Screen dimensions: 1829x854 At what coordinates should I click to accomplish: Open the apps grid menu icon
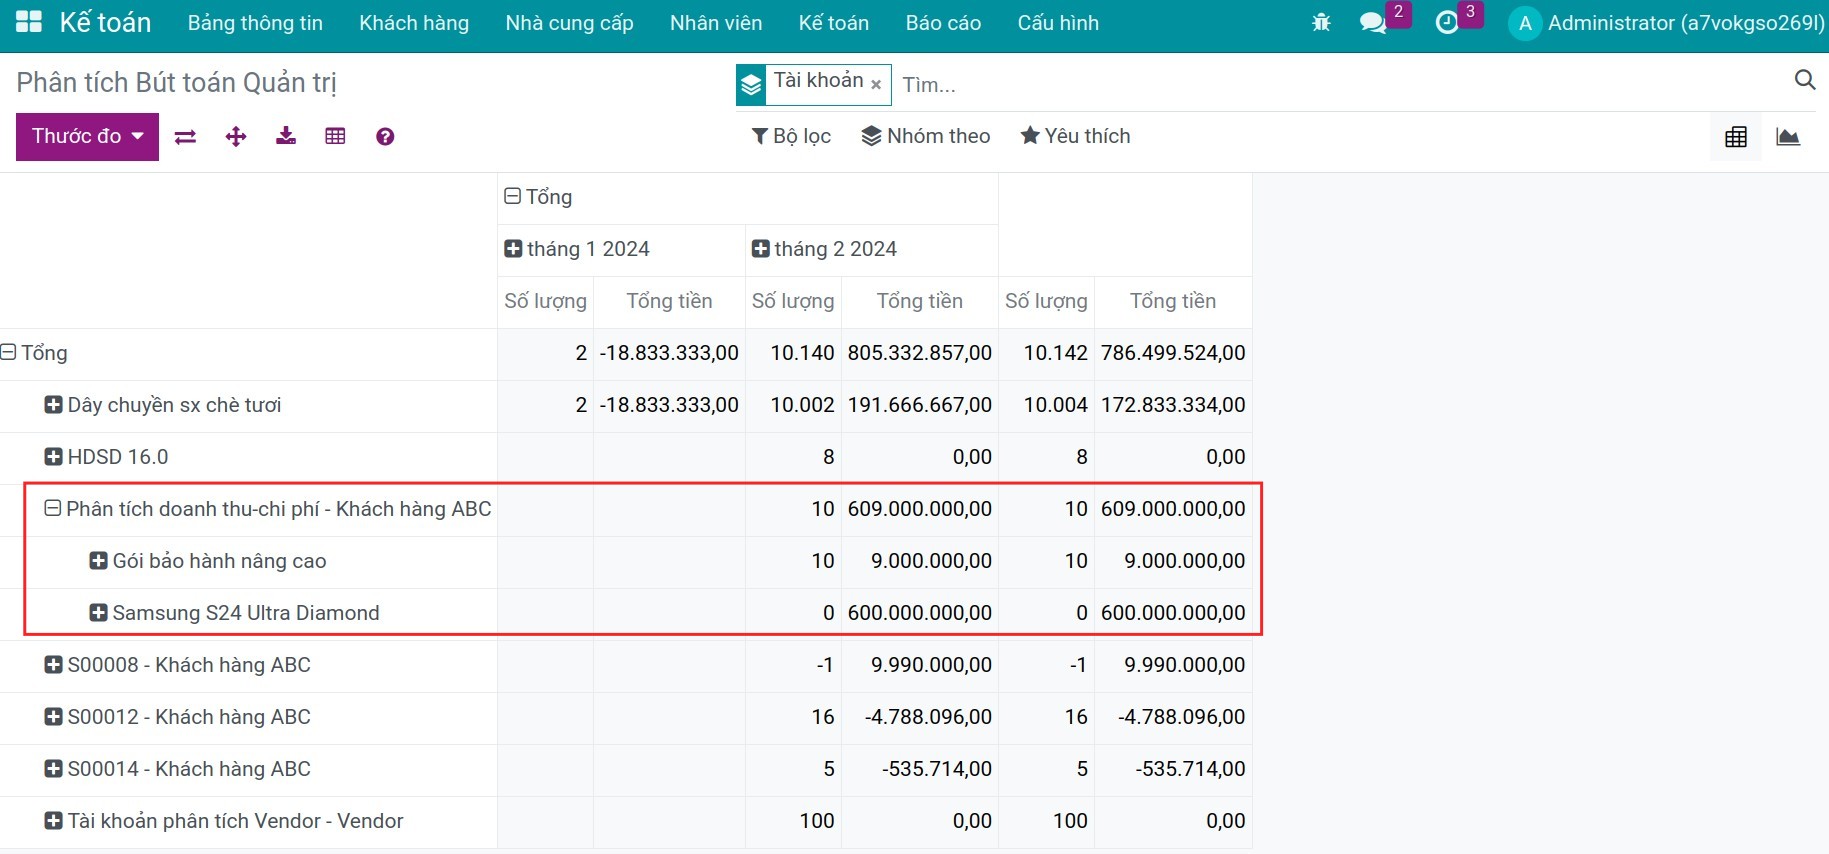tap(29, 22)
